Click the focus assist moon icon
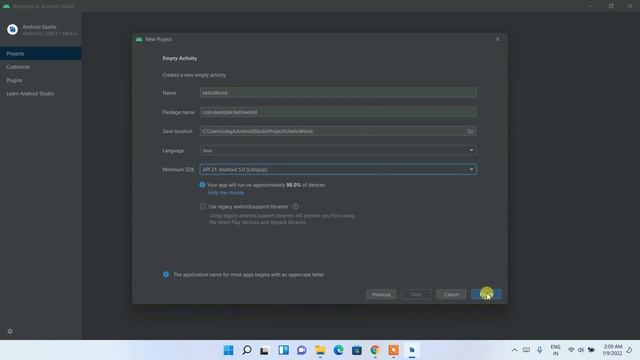 tap(630, 350)
